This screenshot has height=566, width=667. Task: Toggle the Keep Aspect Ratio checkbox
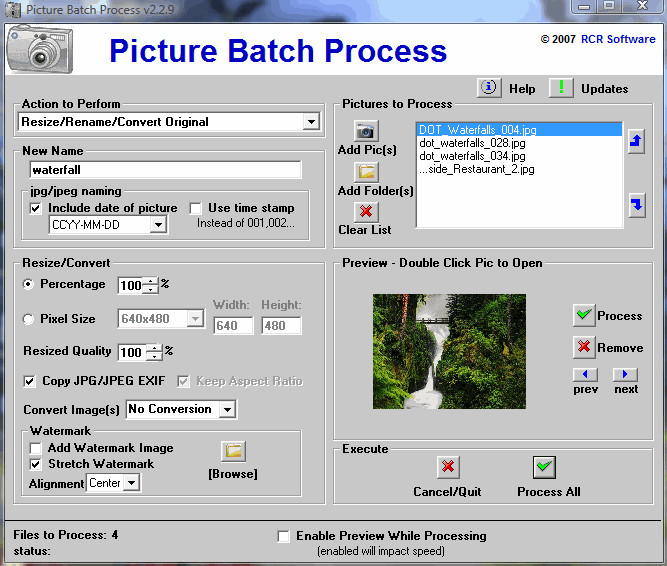click(x=183, y=381)
